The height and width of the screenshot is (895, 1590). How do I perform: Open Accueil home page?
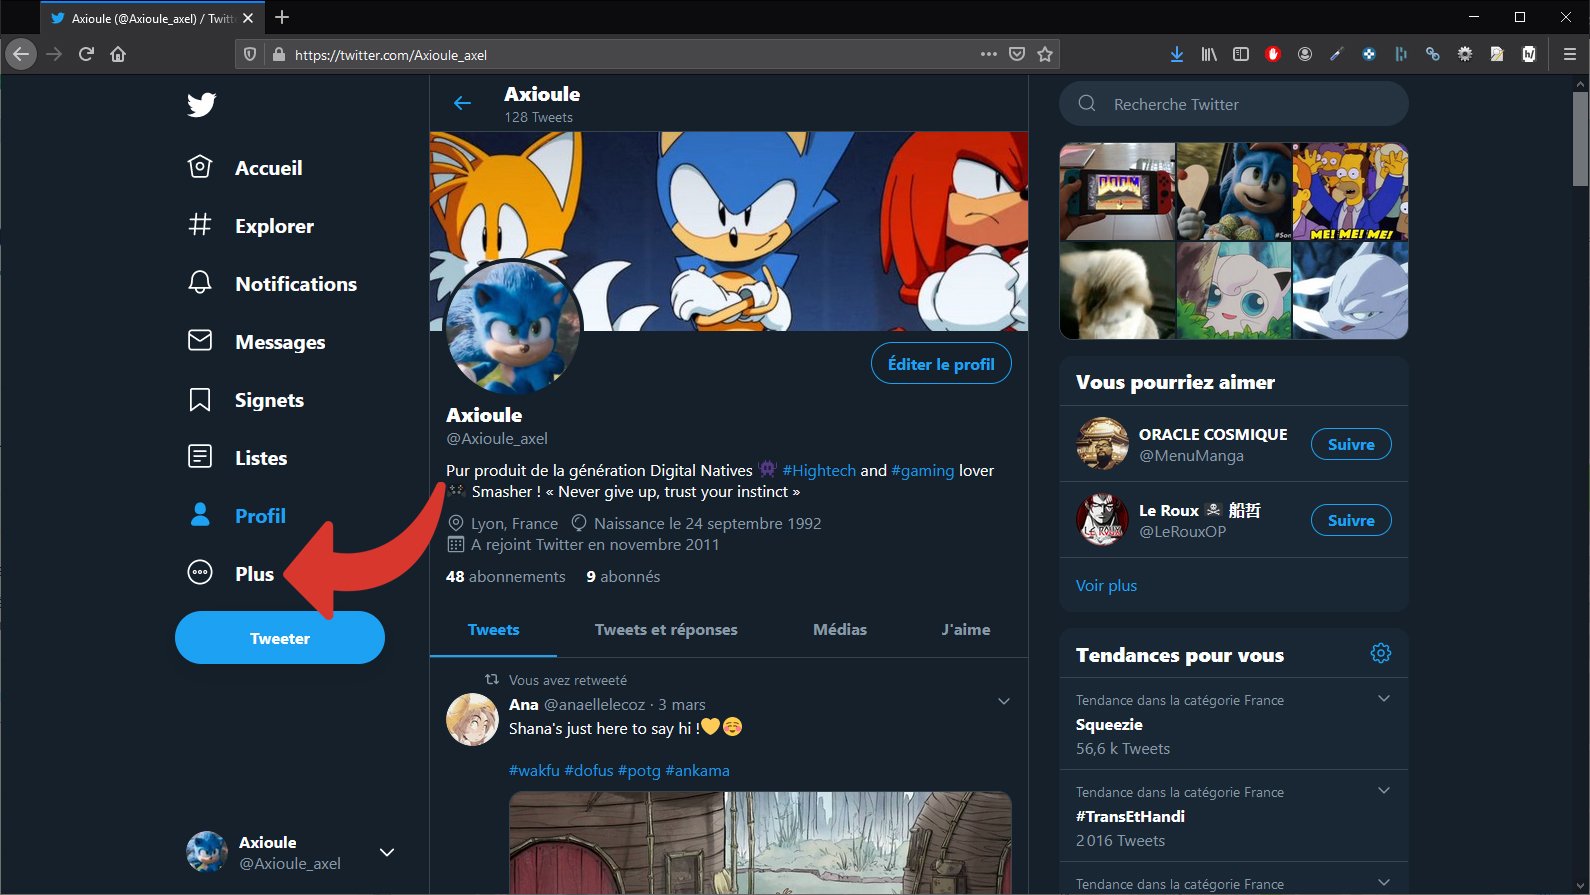click(246, 168)
